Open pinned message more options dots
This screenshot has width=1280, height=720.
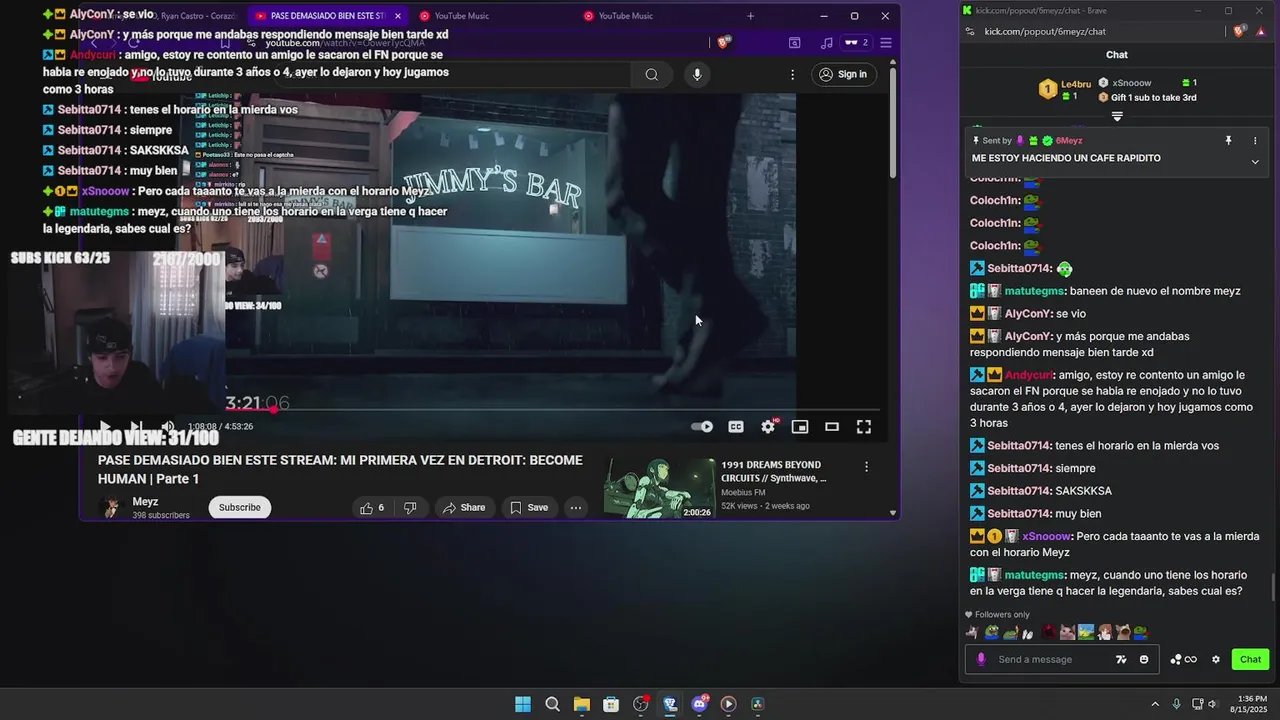point(1255,141)
